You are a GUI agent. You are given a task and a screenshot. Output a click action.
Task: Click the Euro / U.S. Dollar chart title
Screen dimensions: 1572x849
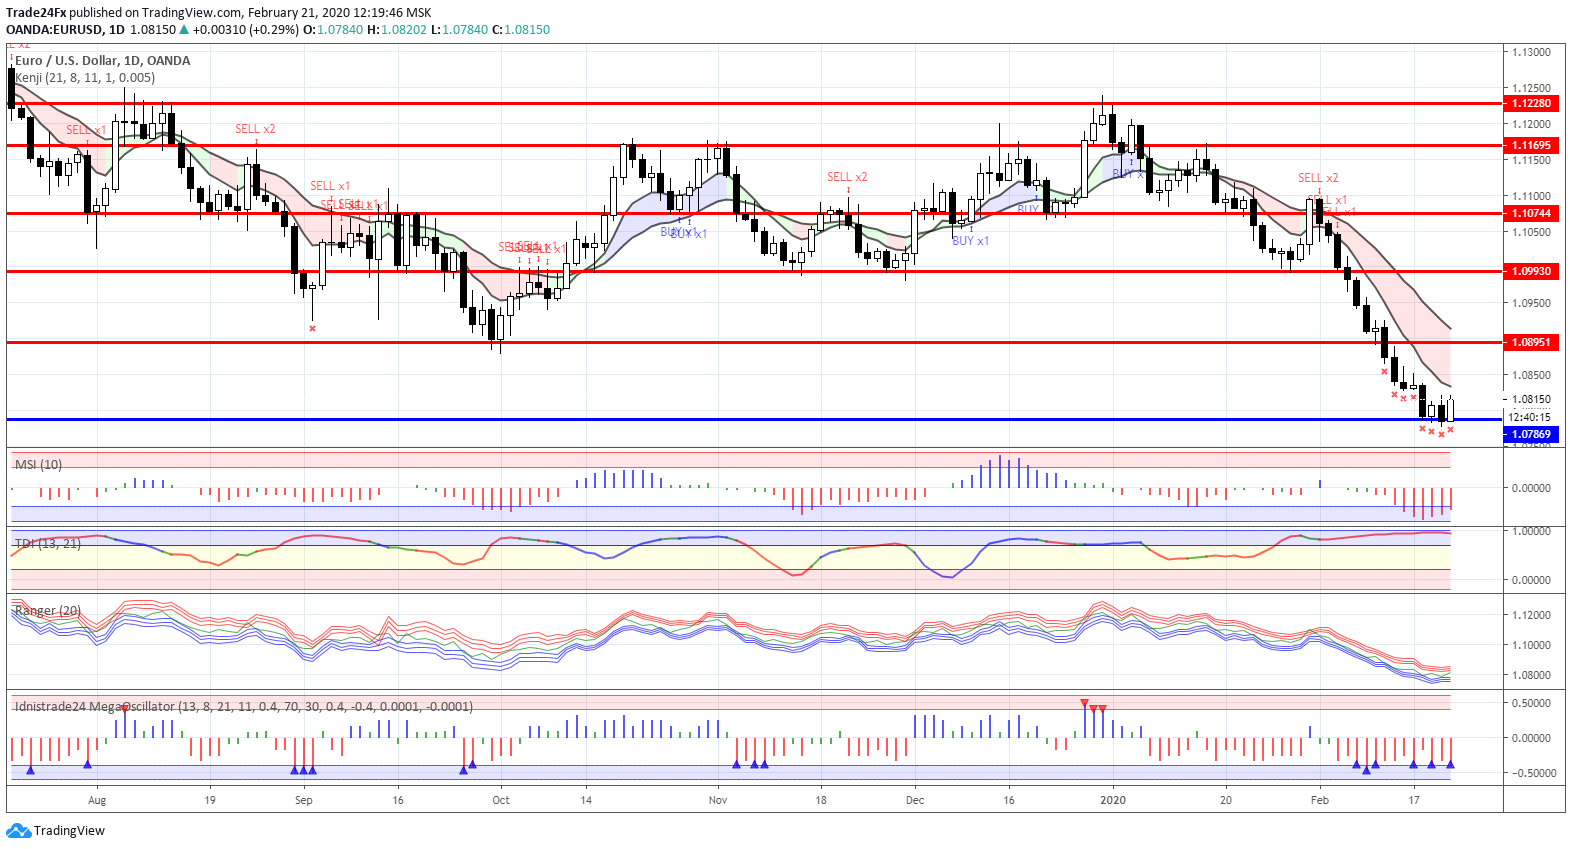102,60
